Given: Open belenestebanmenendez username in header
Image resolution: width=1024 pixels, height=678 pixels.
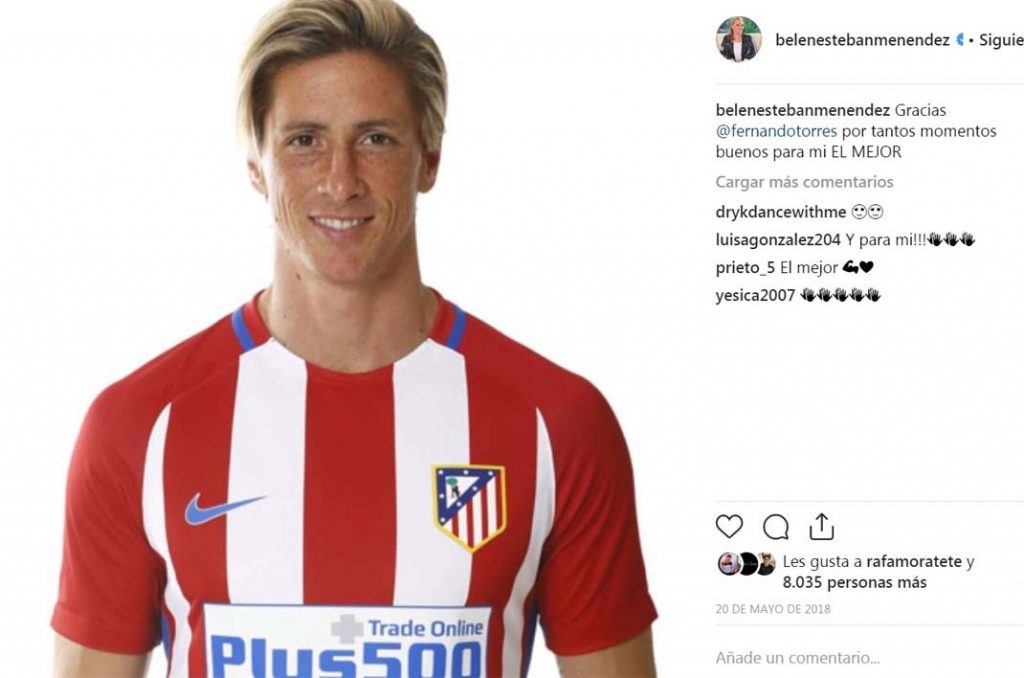Looking at the screenshot, I should pos(862,40).
